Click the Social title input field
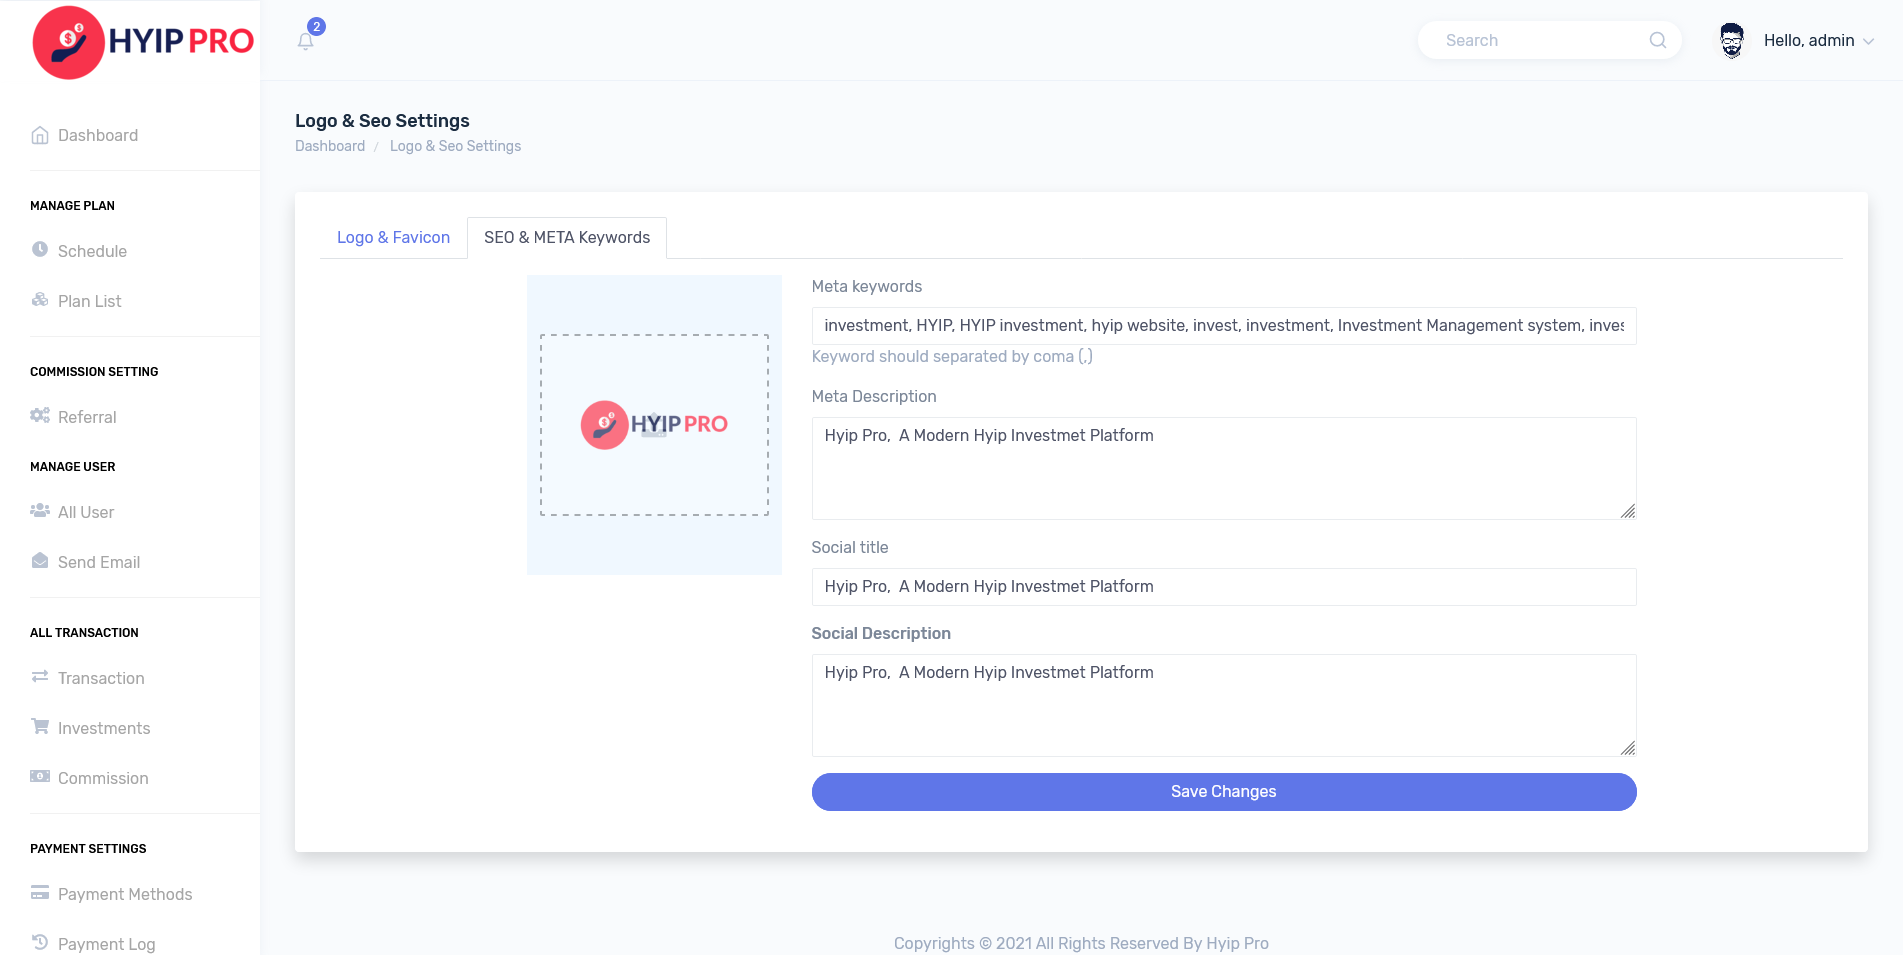The image size is (1903, 955). click(1223, 587)
